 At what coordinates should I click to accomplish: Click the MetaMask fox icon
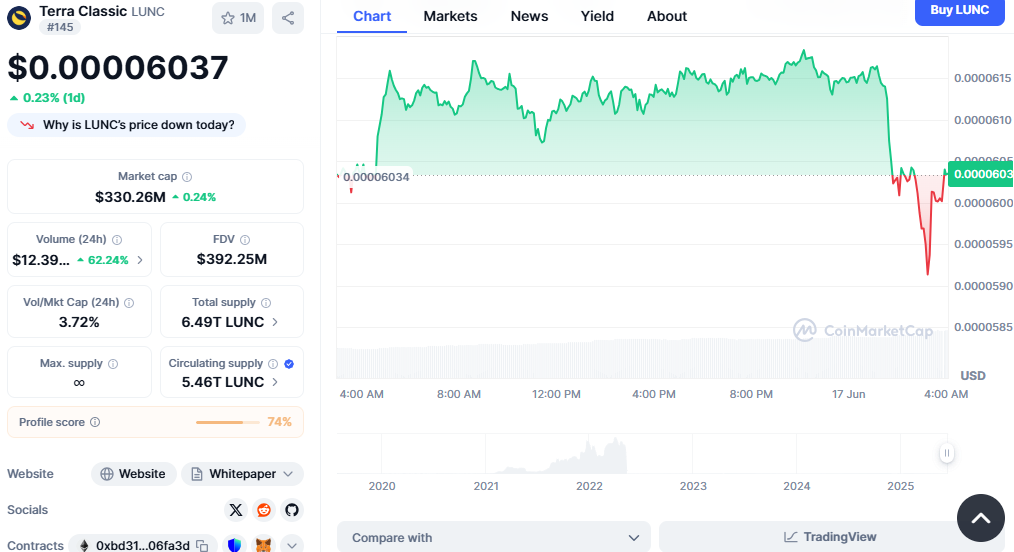point(263,545)
